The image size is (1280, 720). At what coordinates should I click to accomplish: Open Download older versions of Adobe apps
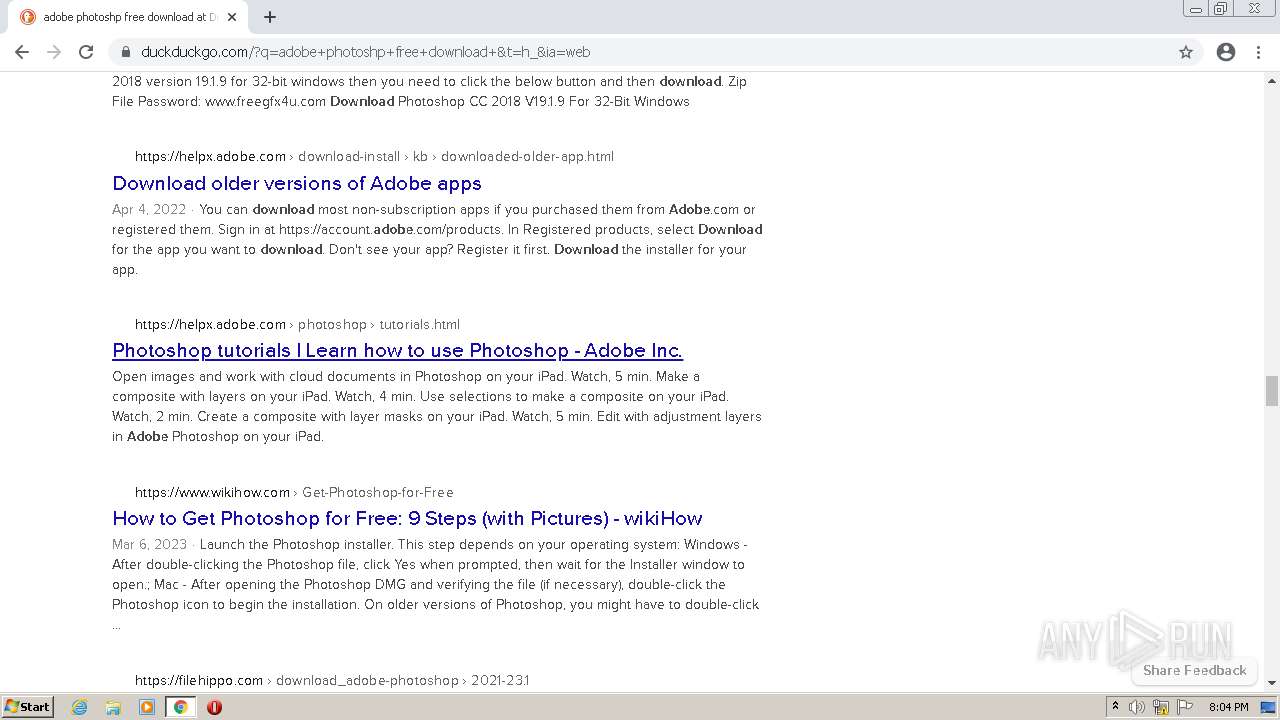click(297, 183)
